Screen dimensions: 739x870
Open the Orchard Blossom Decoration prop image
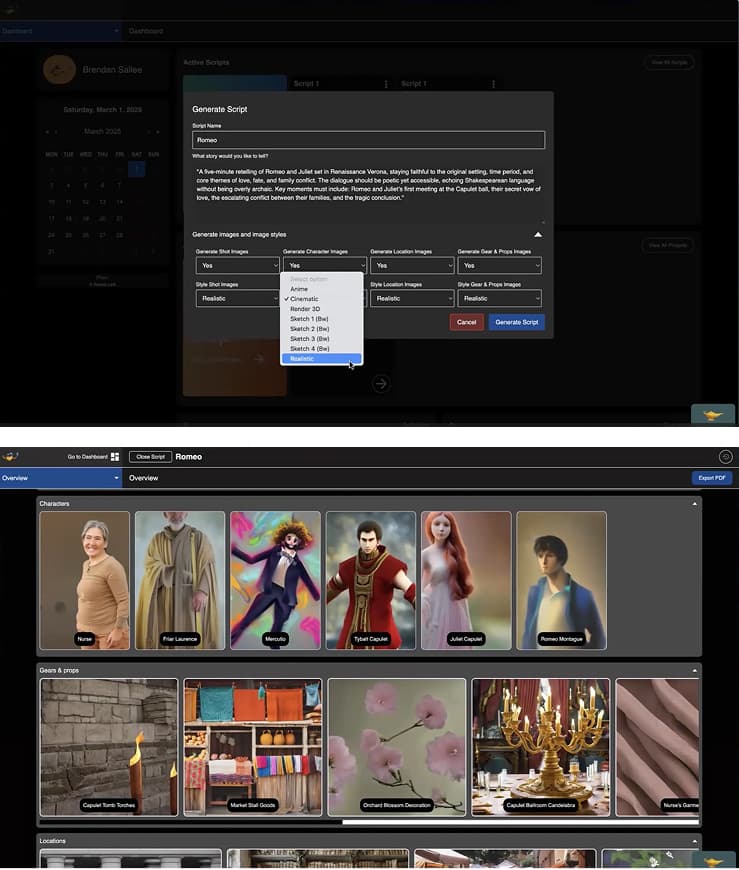(397, 747)
